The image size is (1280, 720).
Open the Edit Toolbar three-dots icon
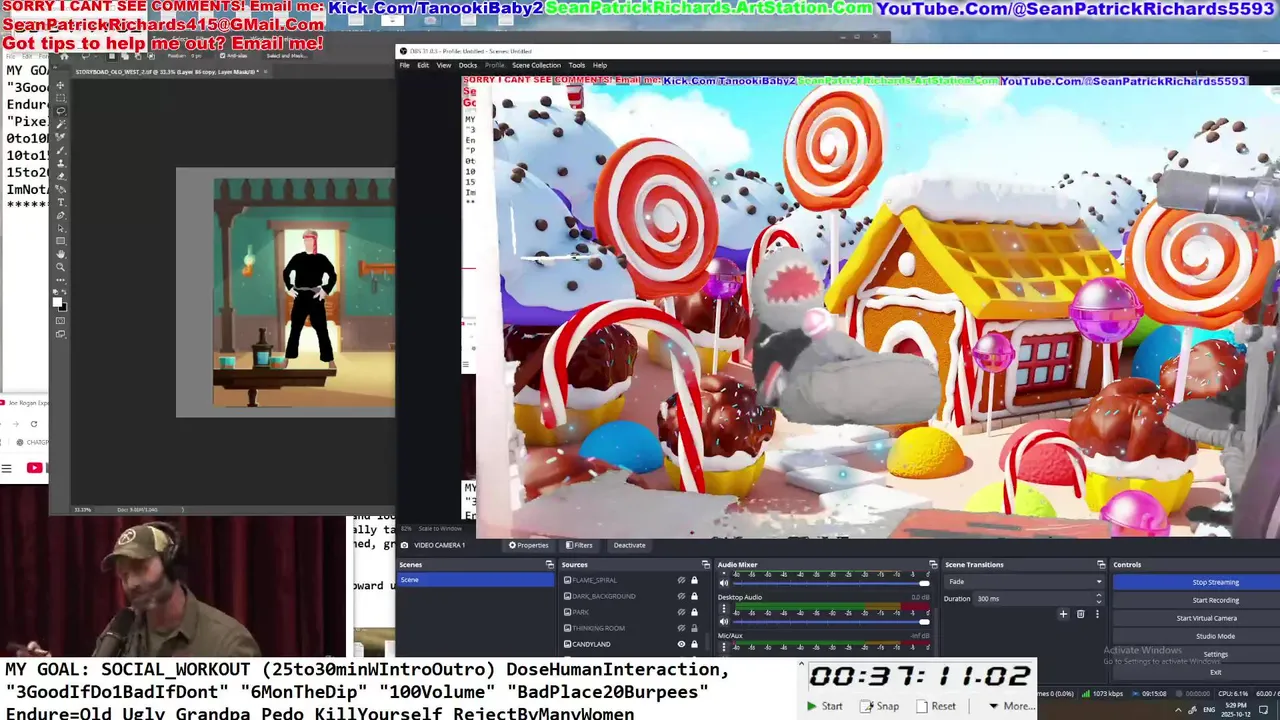pos(60,280)
